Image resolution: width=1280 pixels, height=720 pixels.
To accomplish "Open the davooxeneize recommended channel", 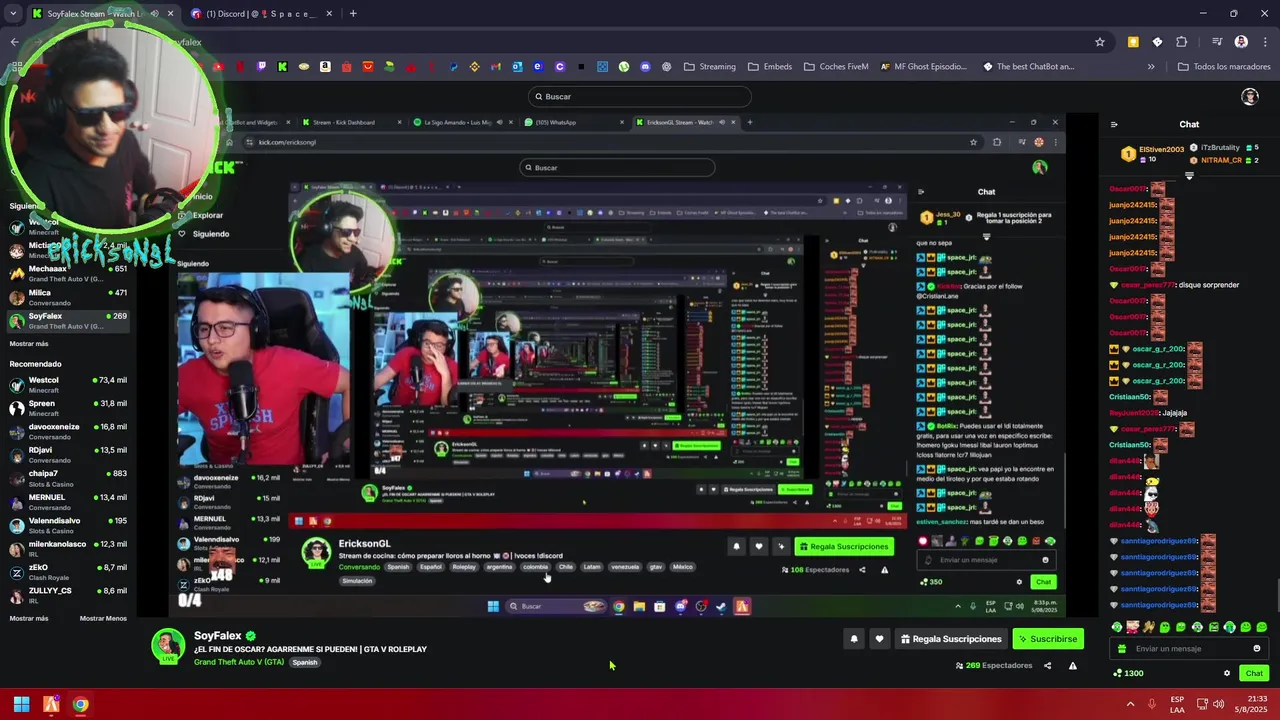I will click(68, 432).
